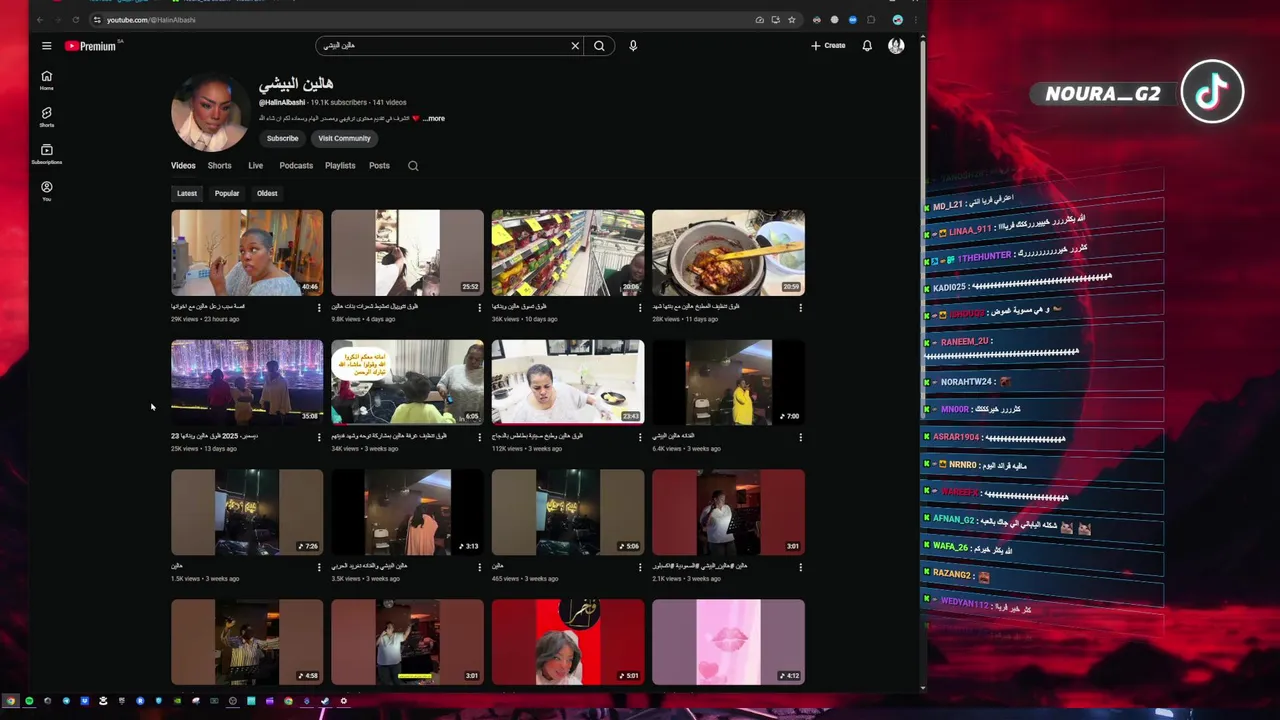Image resolution: width=1280 pixels, height=720 pixels.
Task: Play the 20:59 cooking pot thumbnail
Action: [728, 253]
